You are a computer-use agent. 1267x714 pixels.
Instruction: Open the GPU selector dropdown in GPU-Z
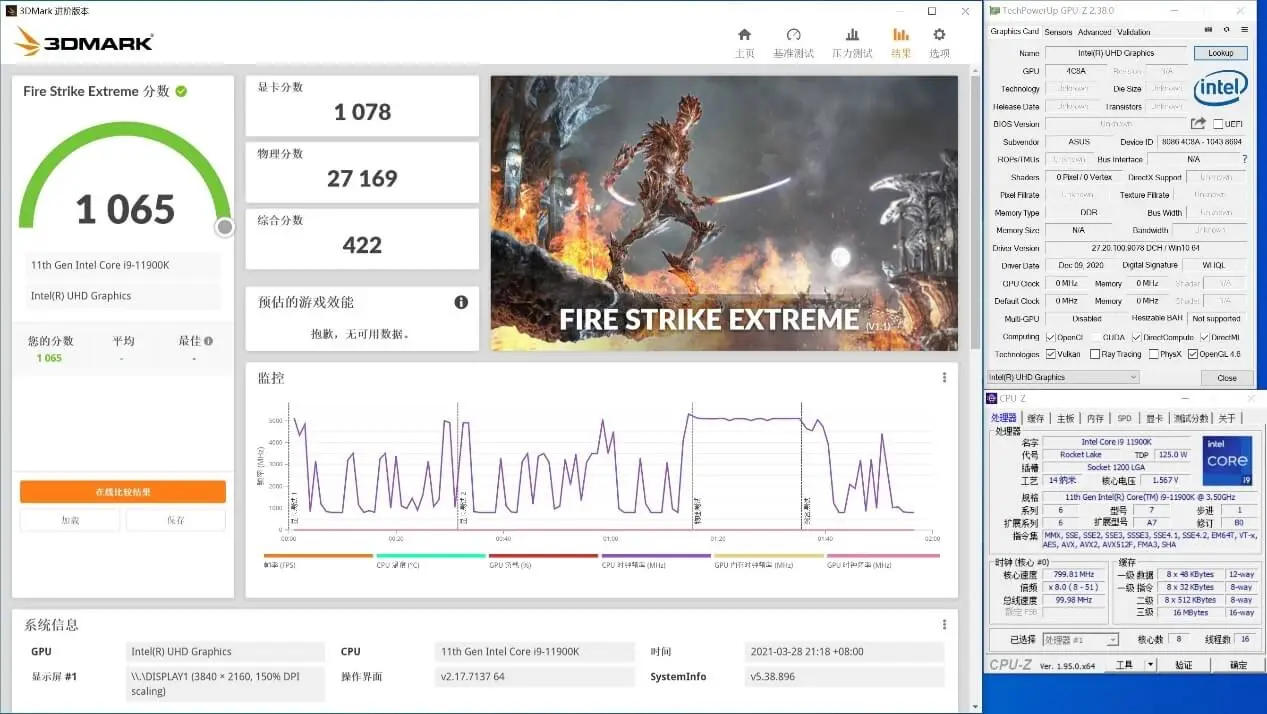point(1063,377)
